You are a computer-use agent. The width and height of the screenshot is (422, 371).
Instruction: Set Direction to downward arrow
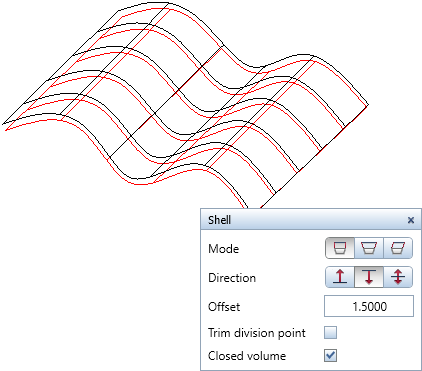point(369,277)
